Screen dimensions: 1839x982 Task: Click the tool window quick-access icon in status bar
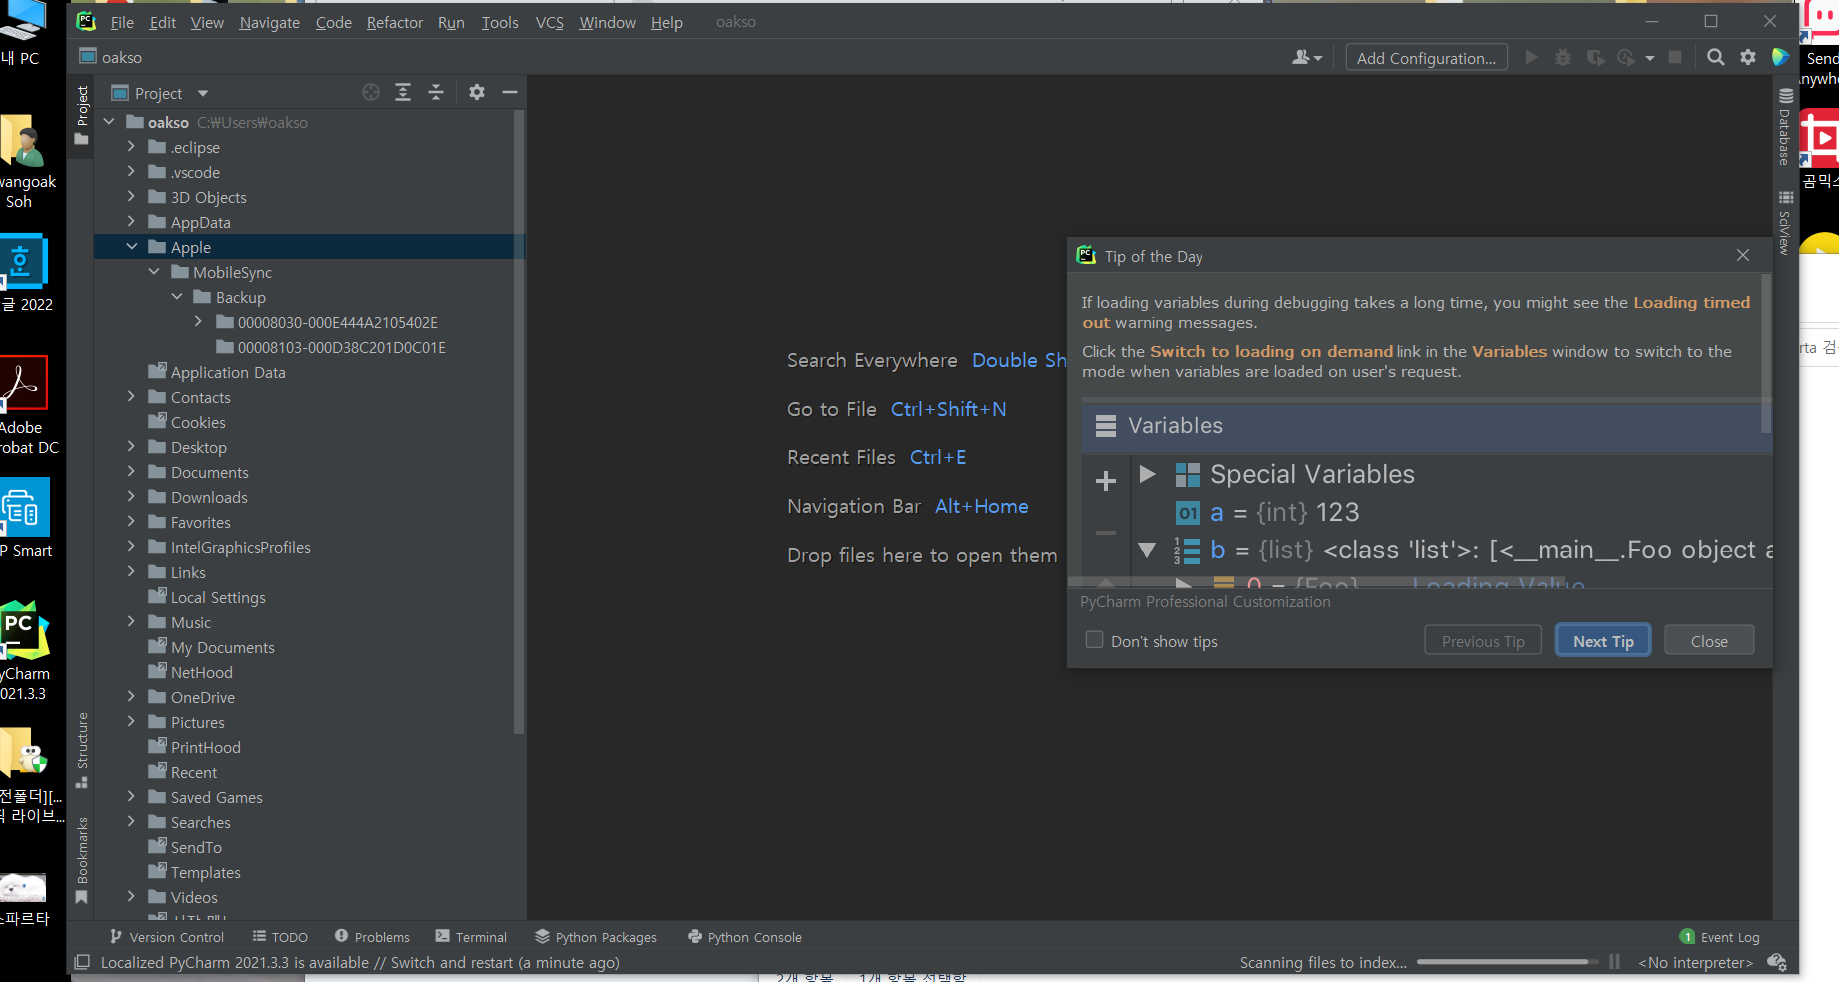pyautogui.click(x=82, y=962)
